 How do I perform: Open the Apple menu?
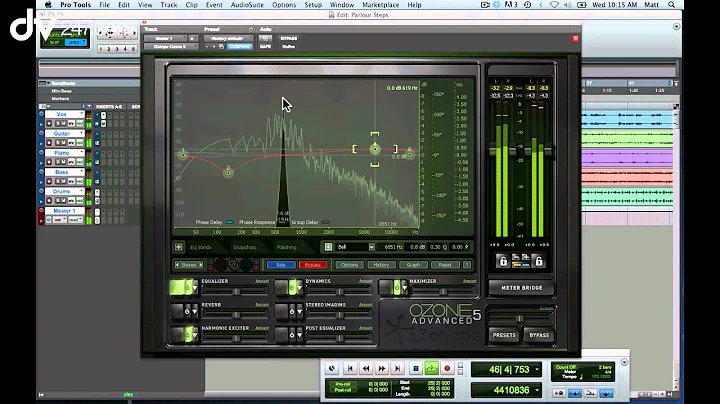48,5
